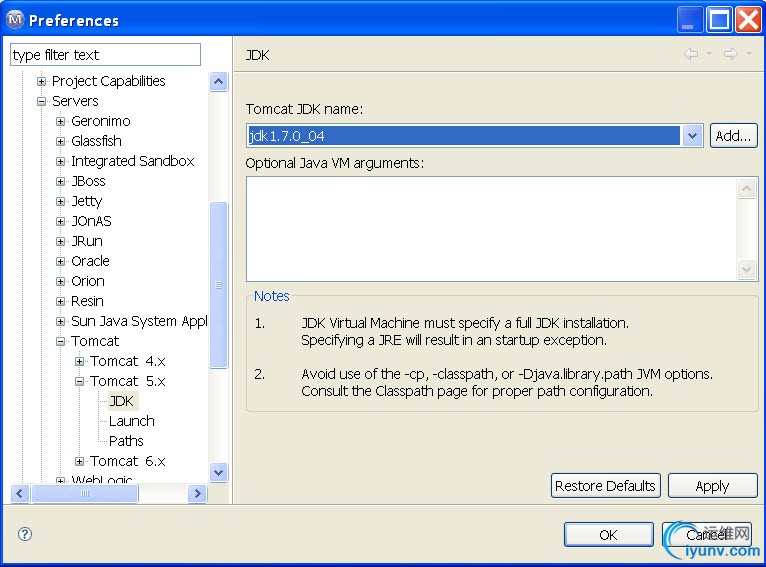Maximize the Preferences window

pos(719,20)
